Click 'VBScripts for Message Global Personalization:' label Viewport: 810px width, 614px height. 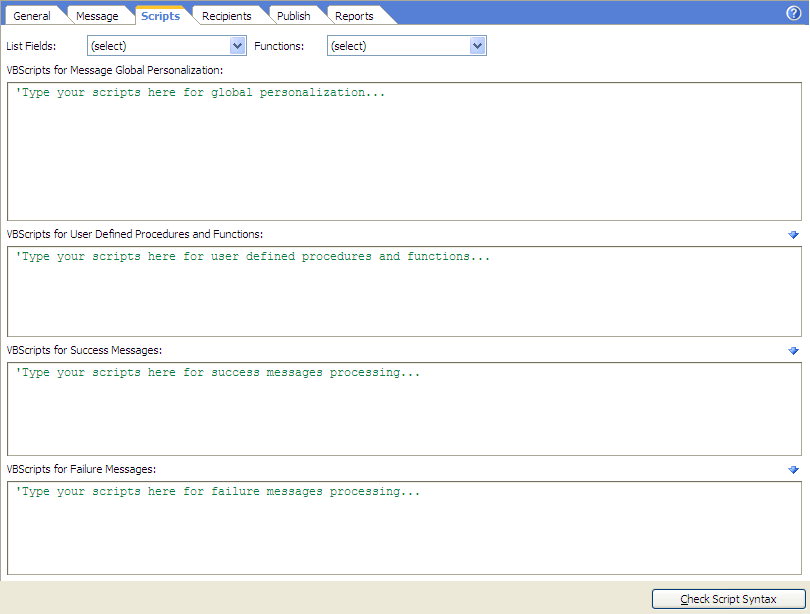[x=115, y=70]
